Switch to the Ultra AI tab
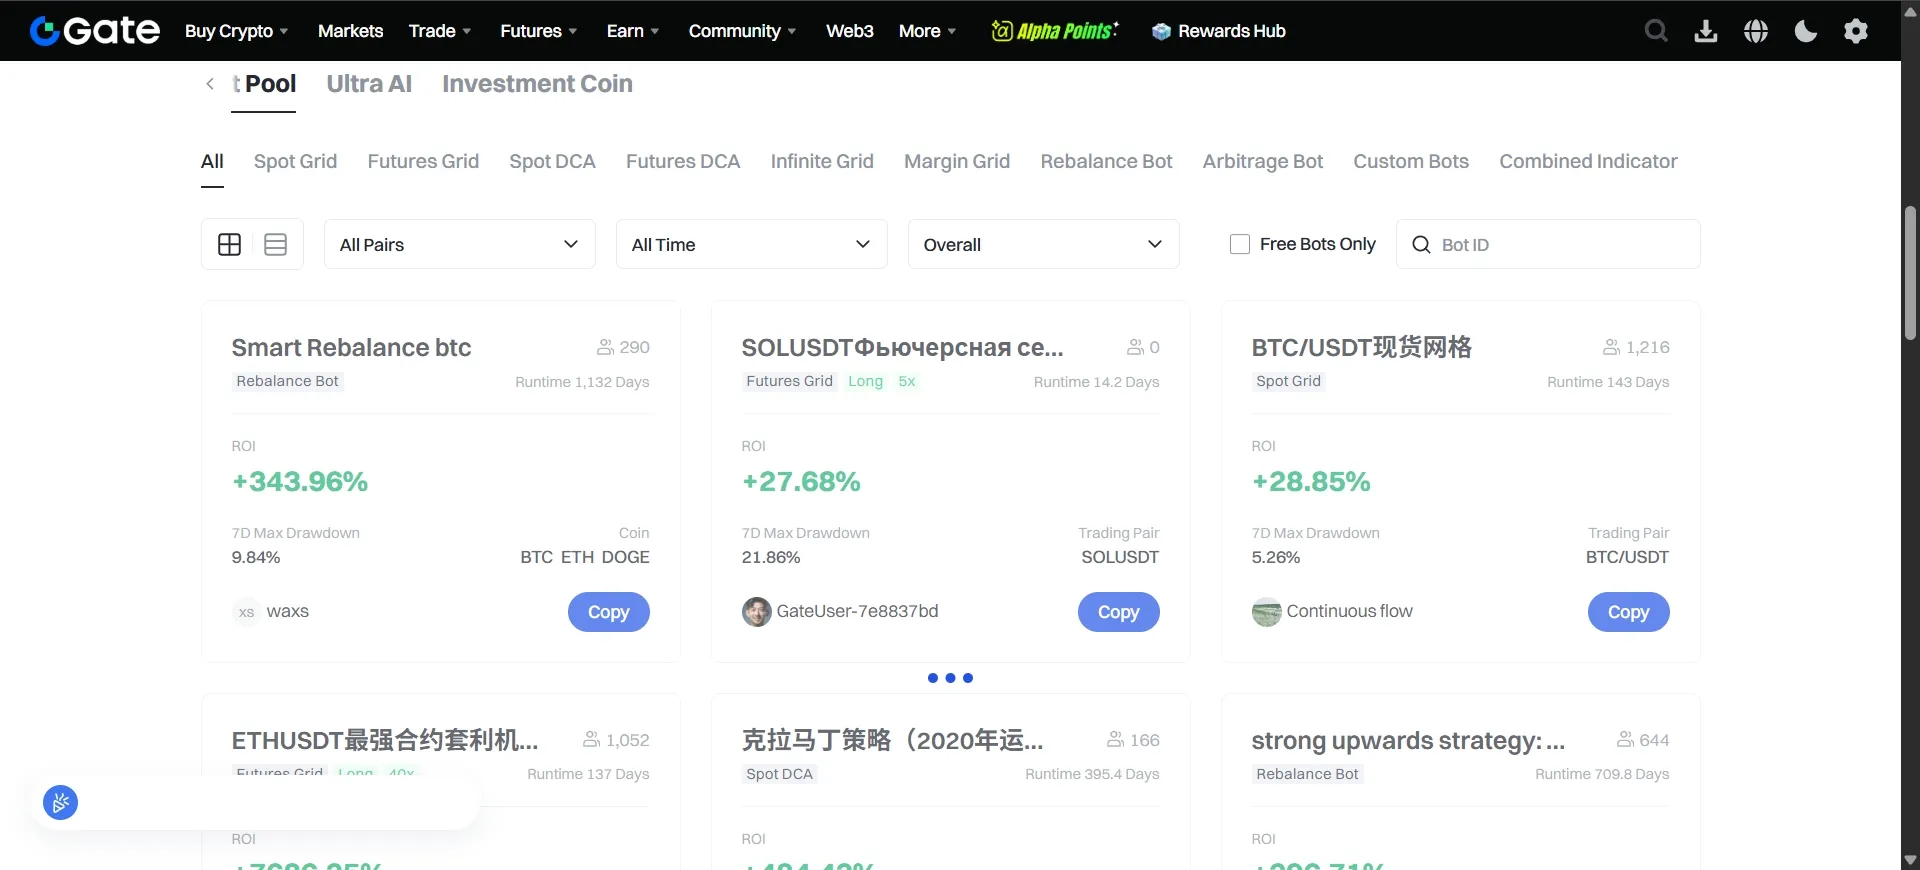Screen dimensions: 1920x870 369,84
